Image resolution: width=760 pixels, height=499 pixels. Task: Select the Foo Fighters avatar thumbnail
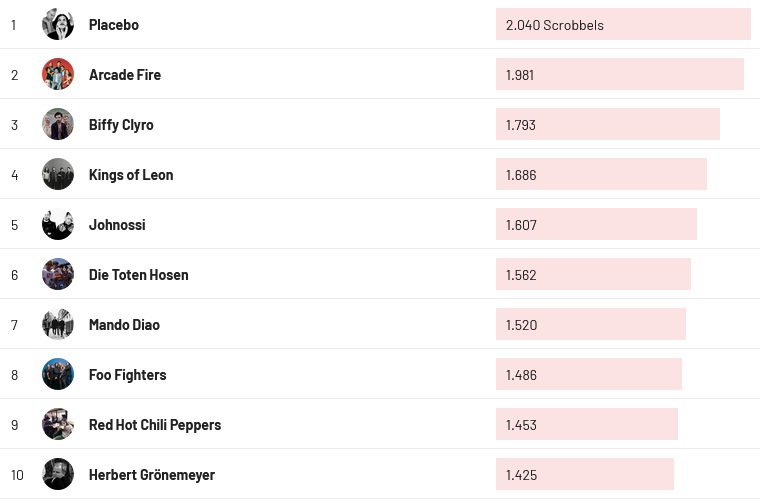(58, 374)
